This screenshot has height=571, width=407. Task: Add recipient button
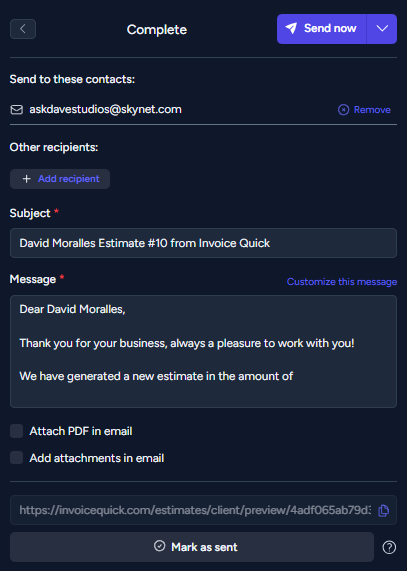coord(60,179)
